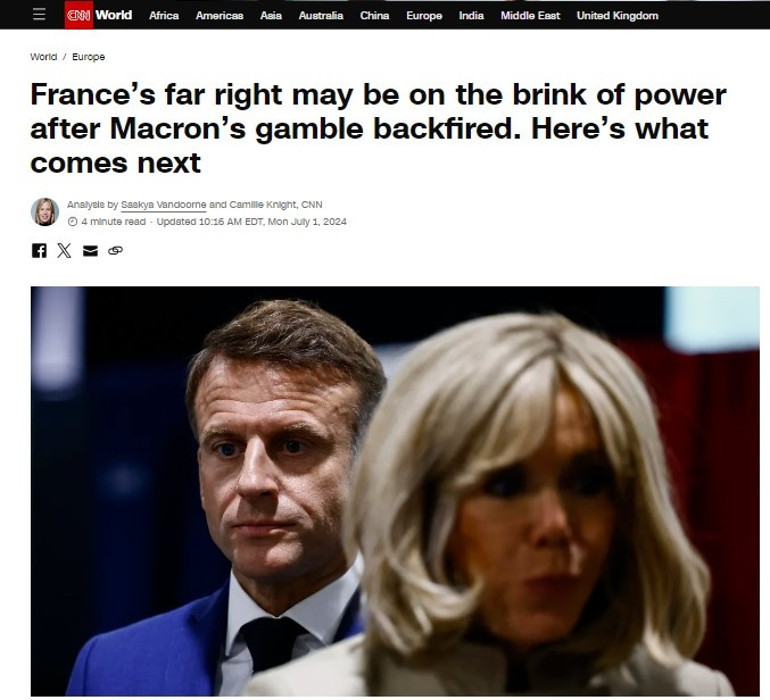770x700 pixels.
Task: Go to Europe nav section
Action: pyautogui.click(x=424, y=16)
